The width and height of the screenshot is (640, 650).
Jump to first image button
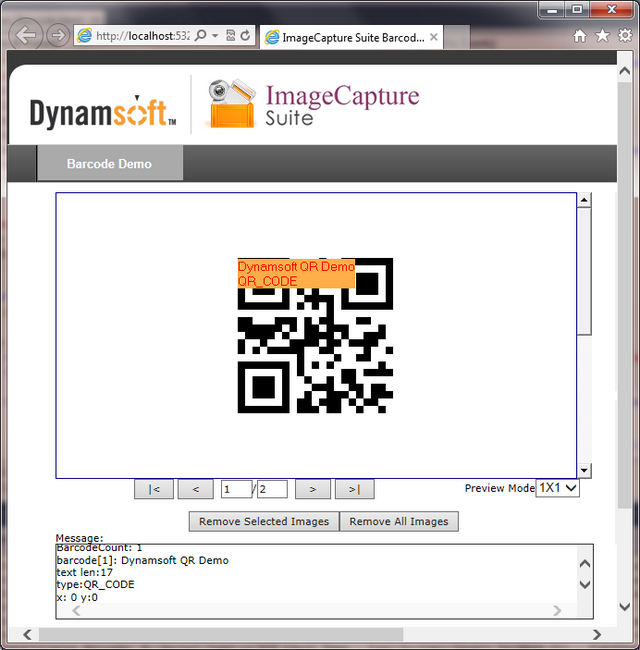pyautogui.click(x=154, y=490)
